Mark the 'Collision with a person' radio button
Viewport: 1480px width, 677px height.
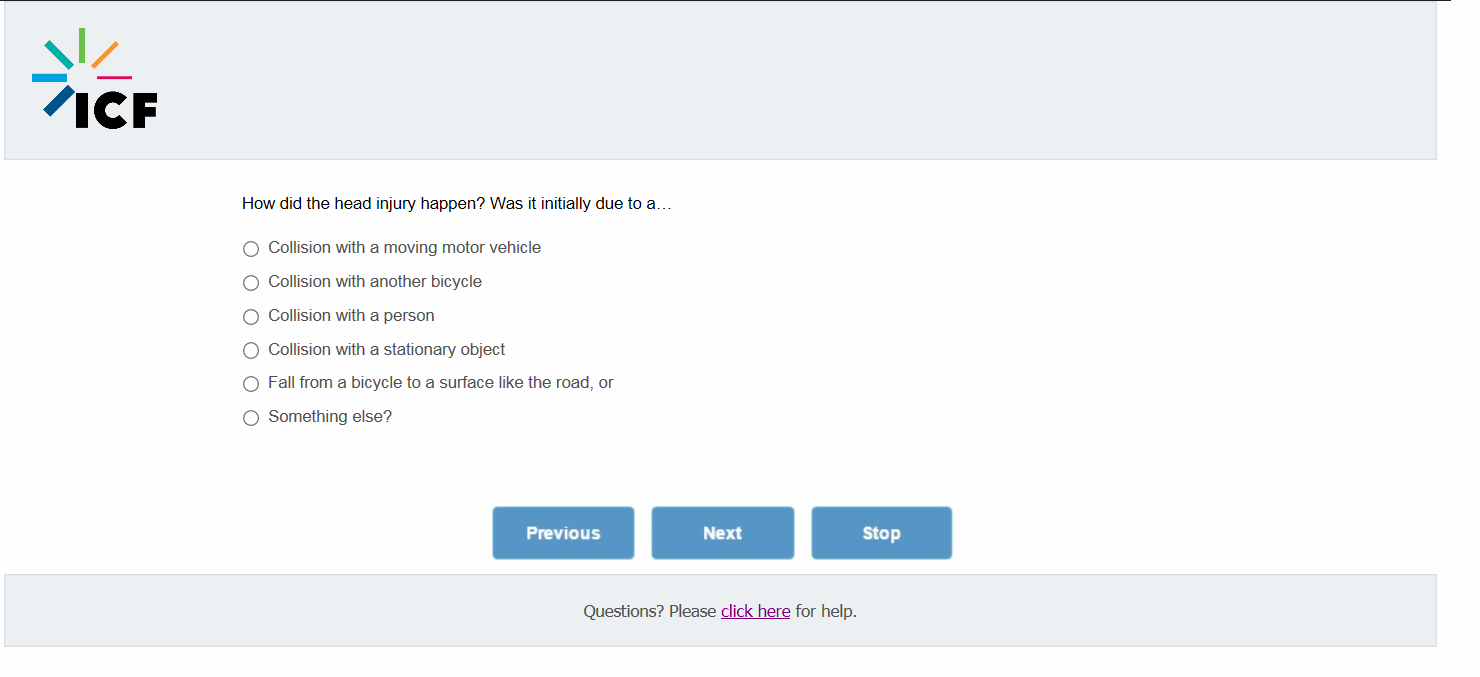click(x=251, y=317)
